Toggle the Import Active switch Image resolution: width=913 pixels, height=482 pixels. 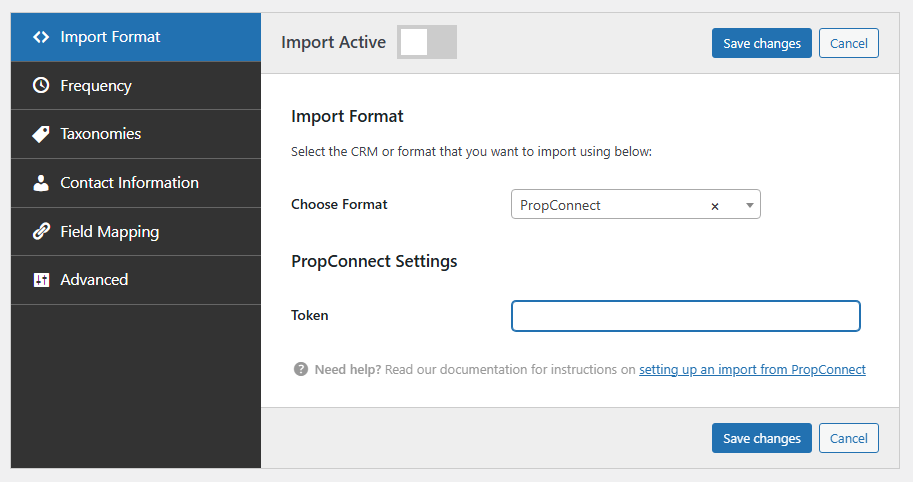[x=427, y=42]
